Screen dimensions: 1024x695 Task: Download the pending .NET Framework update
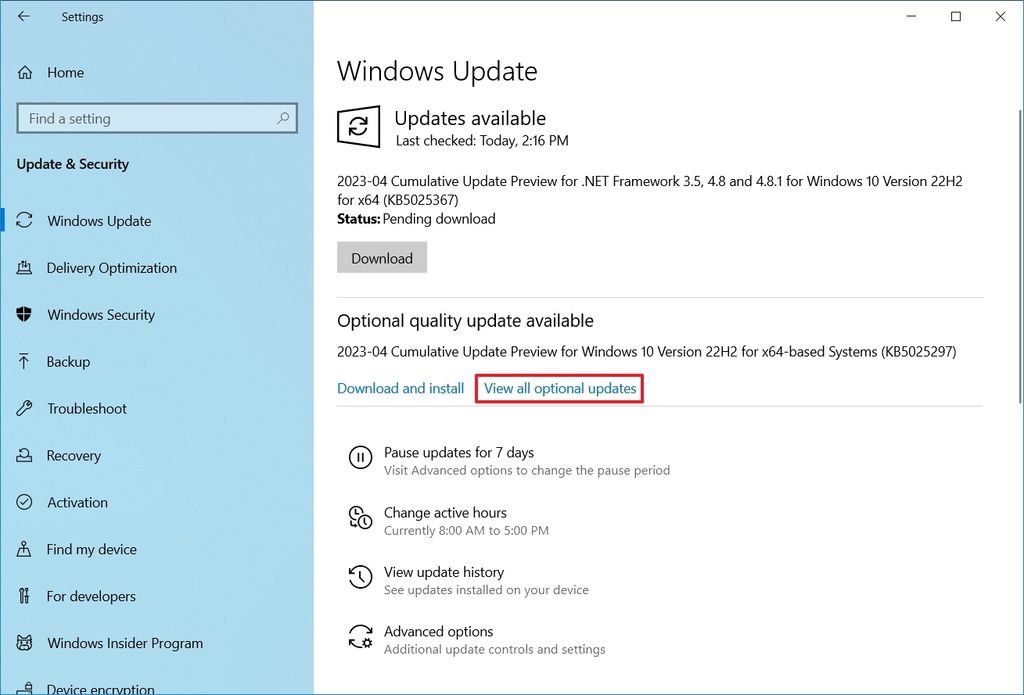[381, 257]
